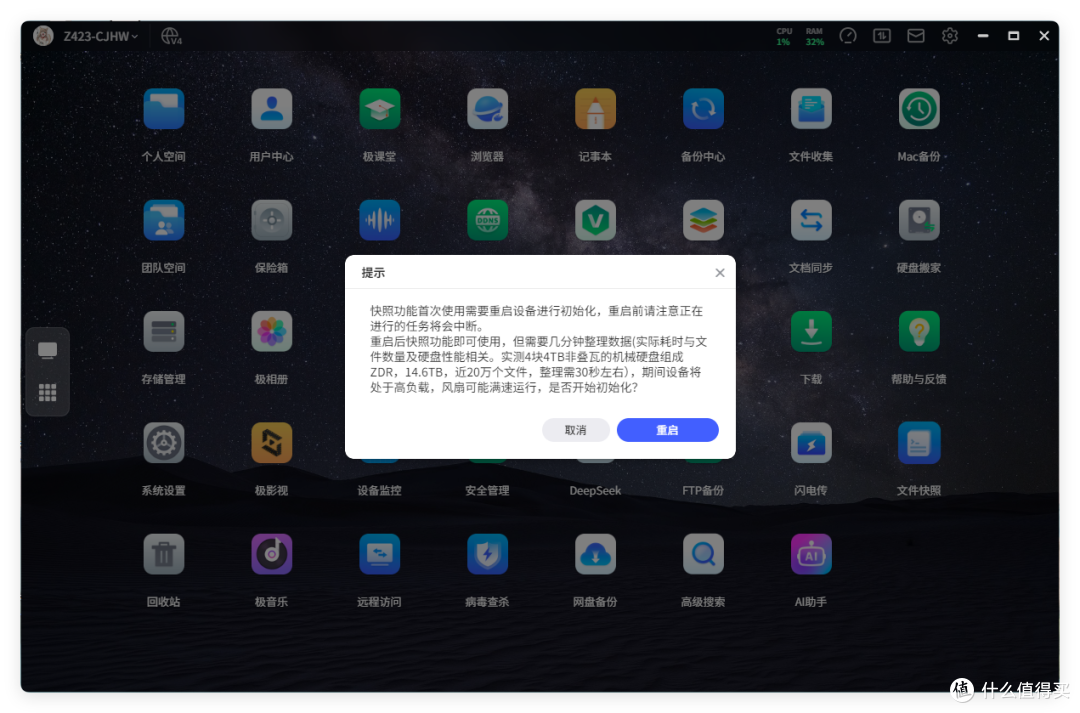Open the green DDNS app icon
The height and width of the screenshot is (713, 1080).
pyautogui.click(x=487, y=220)
